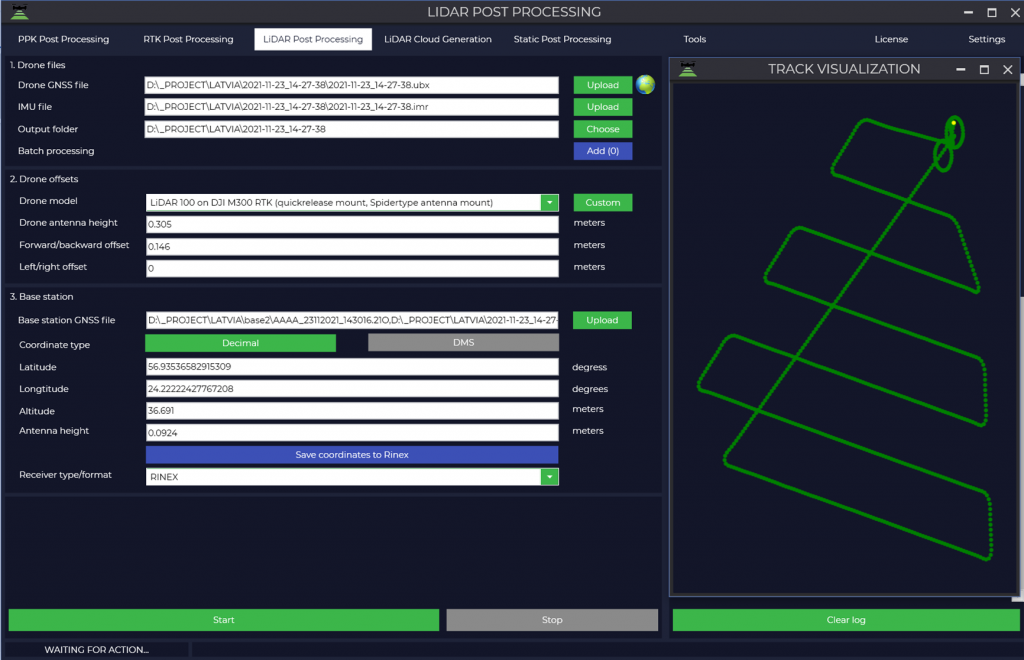Screen dimensions: 1024x660
Task: Click Save coordinates to Rinex
Action: pos(352,455)
